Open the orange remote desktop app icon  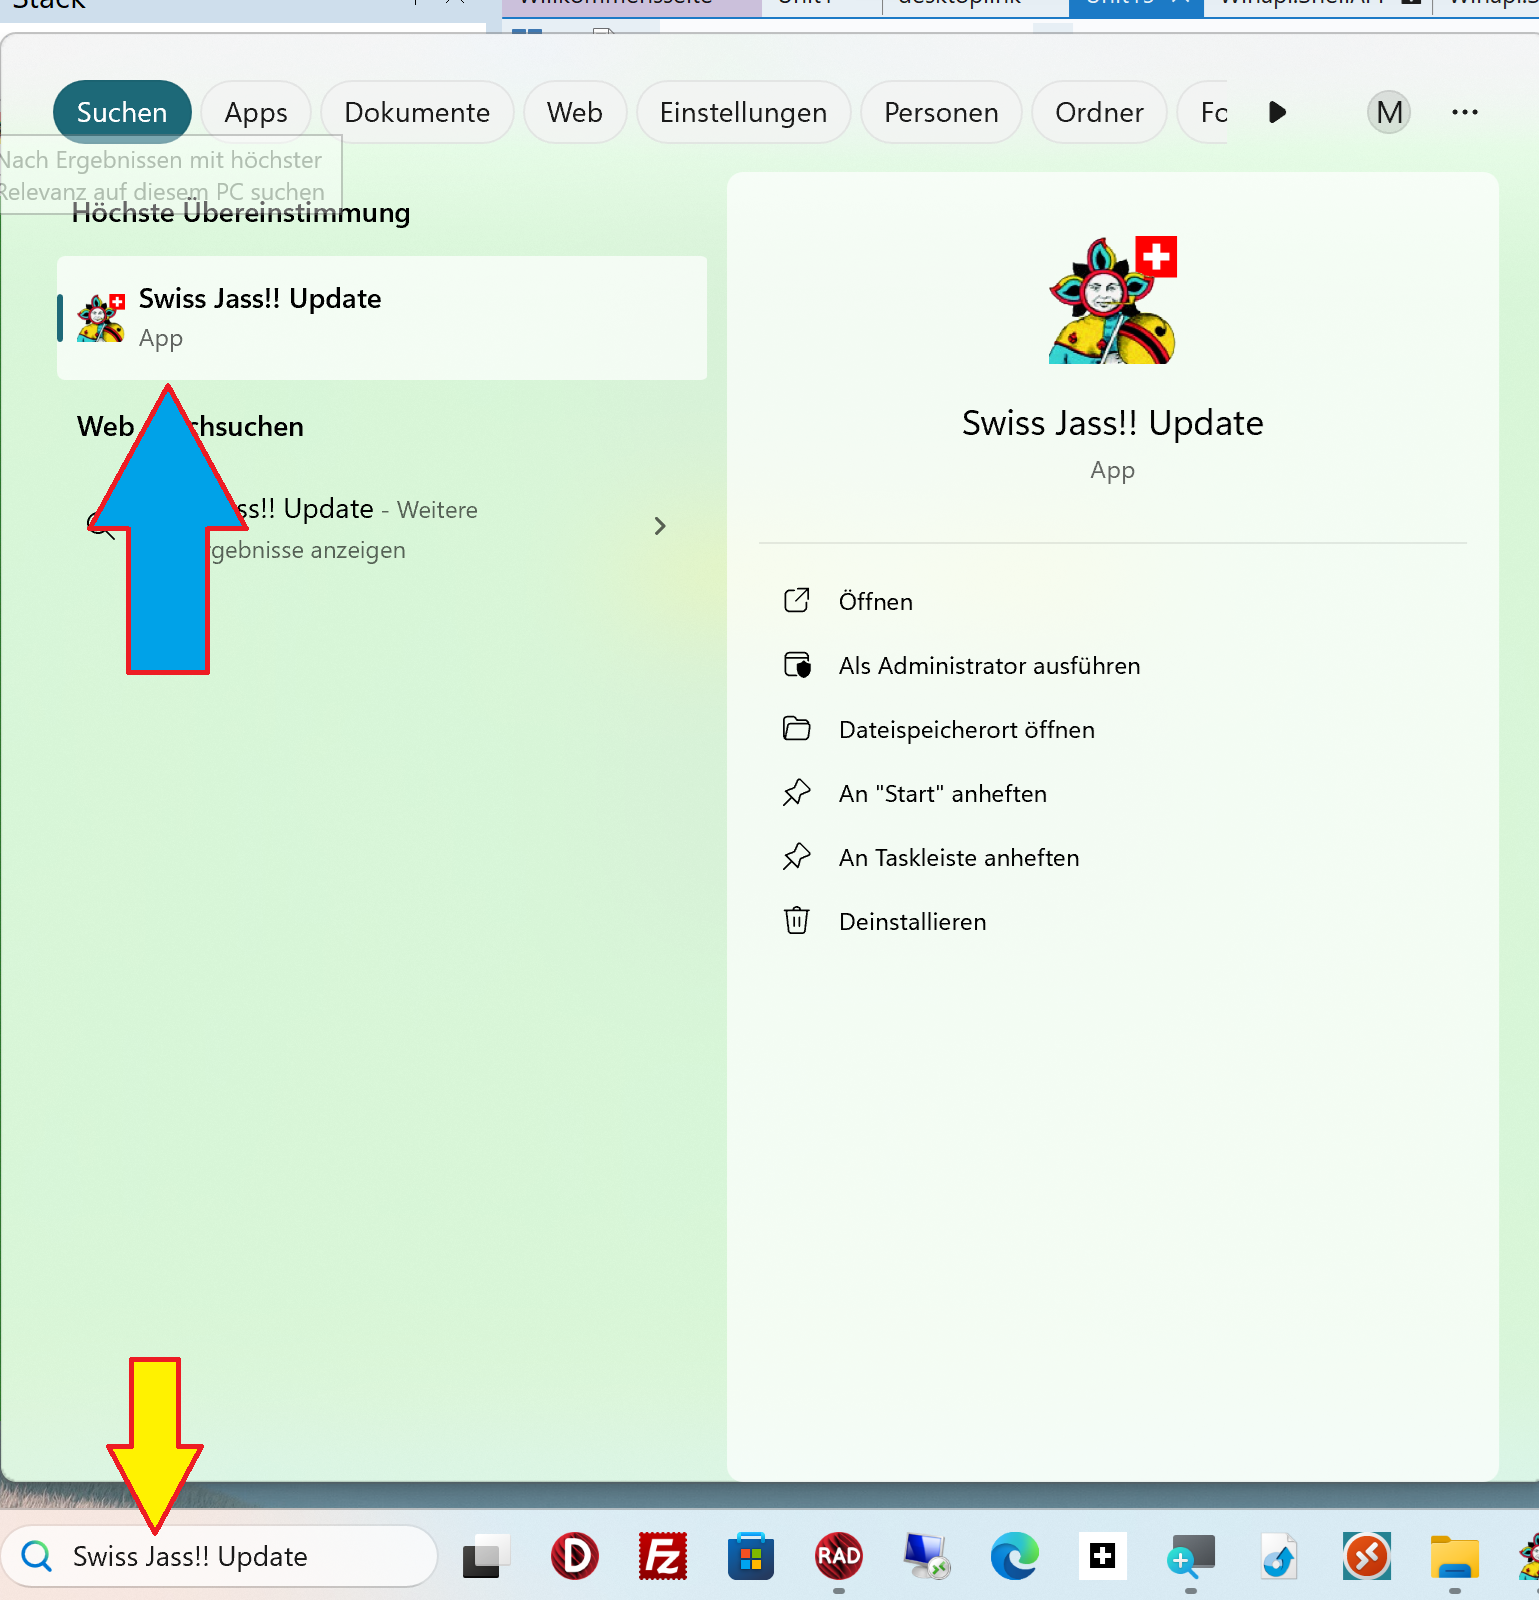pos(1366,1556)
